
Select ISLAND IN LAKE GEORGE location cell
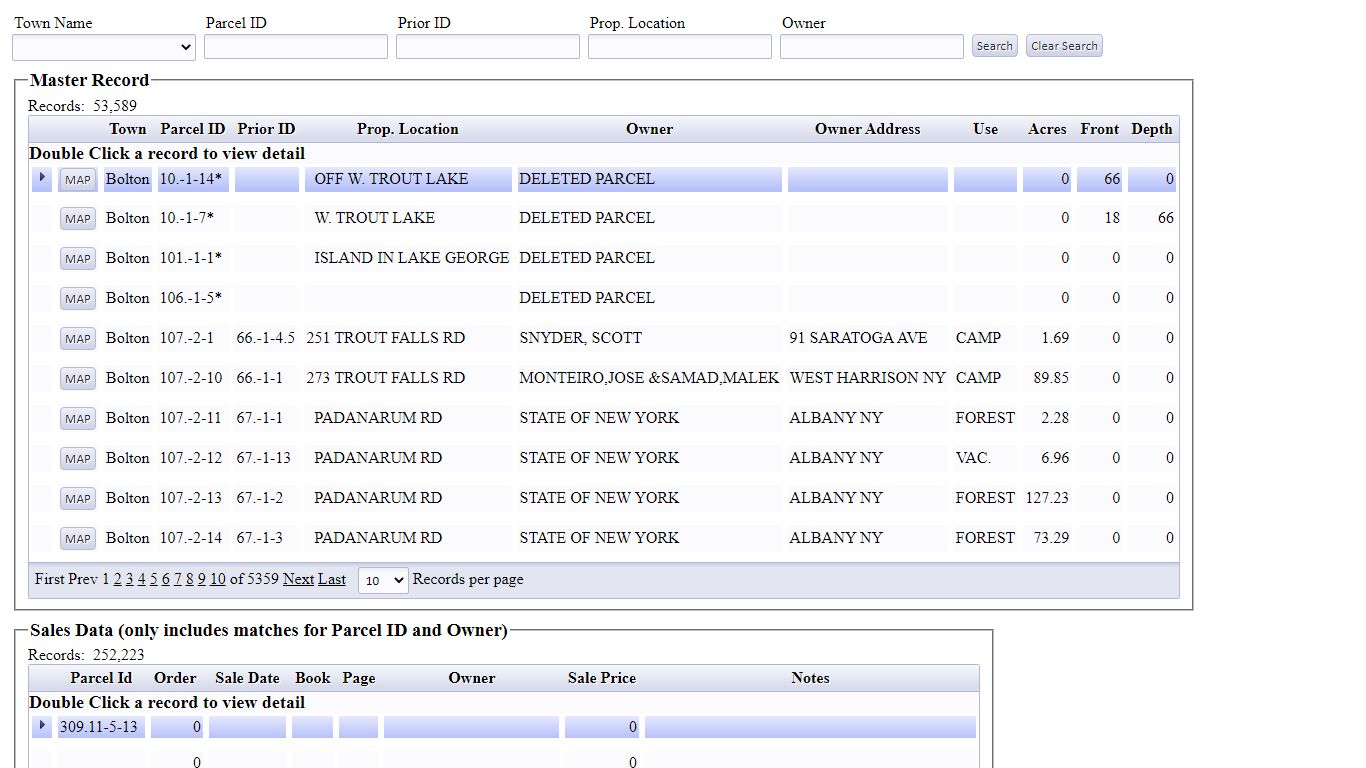click(x=408, y=258)
